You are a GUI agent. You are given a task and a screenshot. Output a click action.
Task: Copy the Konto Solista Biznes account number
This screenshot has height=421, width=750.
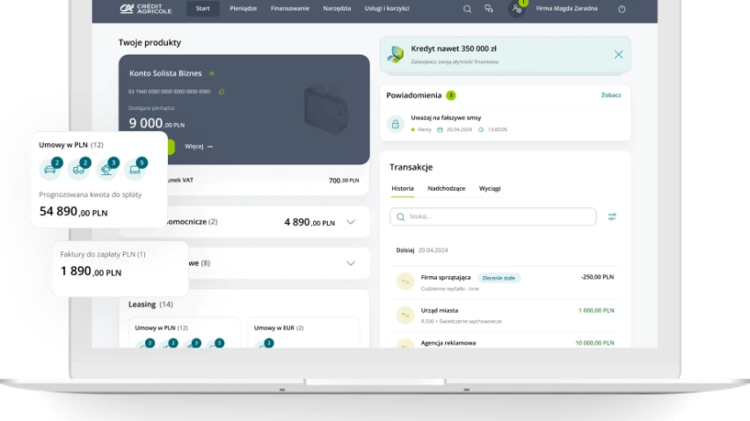coord(221,91)
